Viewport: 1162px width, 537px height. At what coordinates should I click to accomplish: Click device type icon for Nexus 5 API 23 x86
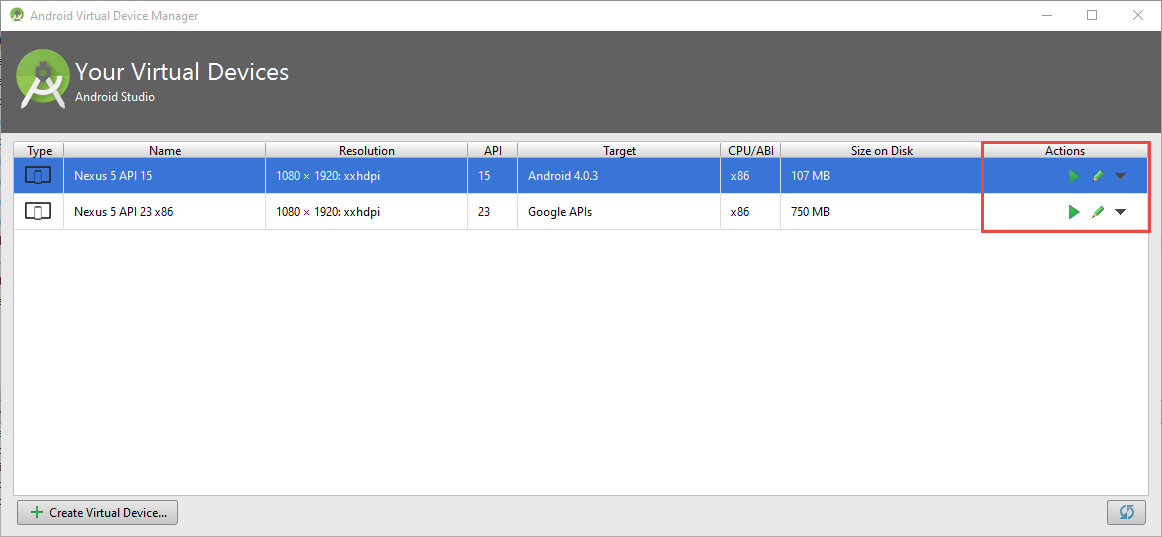click(39, 212)
